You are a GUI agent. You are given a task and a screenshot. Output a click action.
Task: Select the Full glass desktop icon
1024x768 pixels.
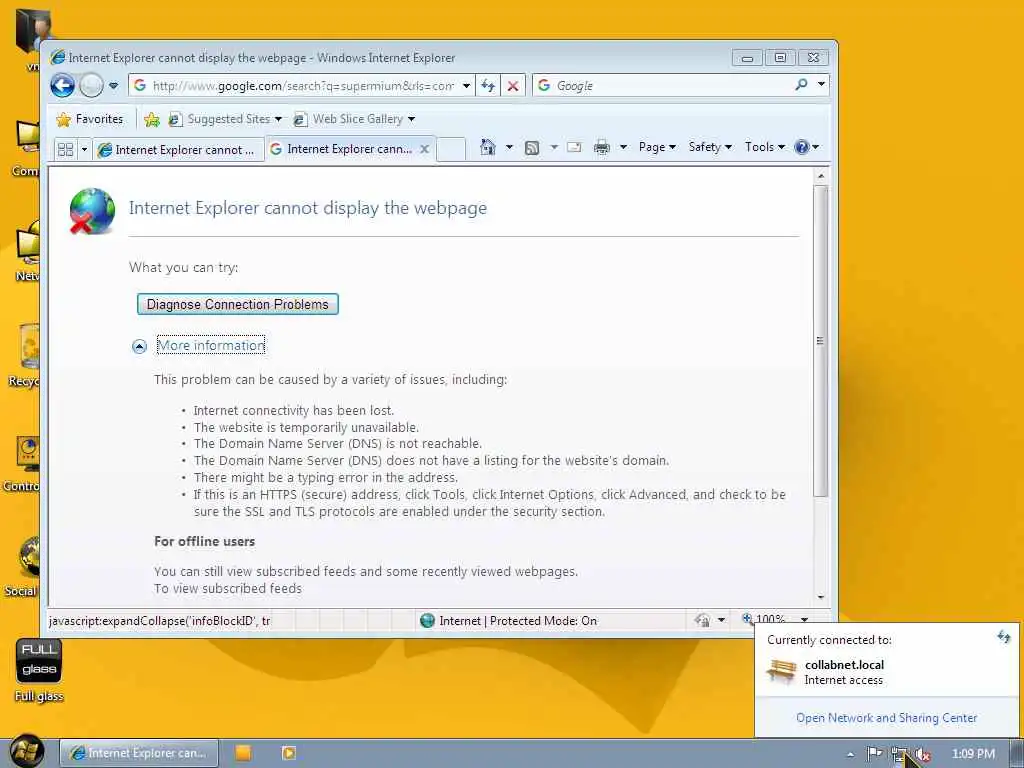click(x=39, y=669)
